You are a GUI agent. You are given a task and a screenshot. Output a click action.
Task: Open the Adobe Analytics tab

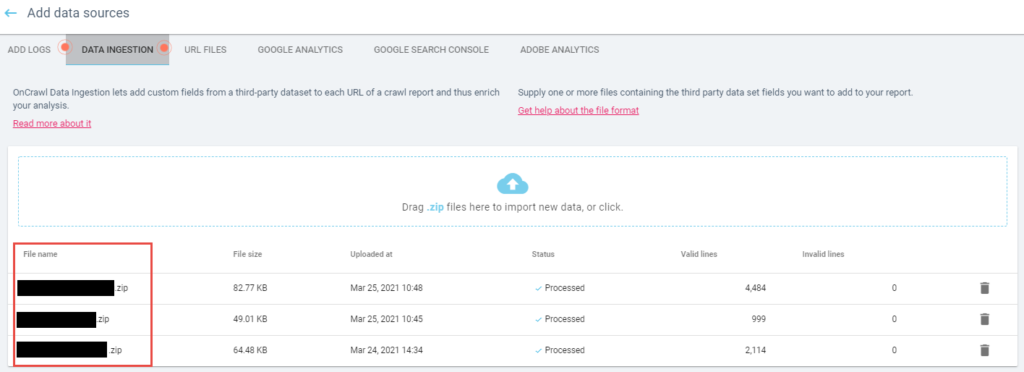[560, 50]
